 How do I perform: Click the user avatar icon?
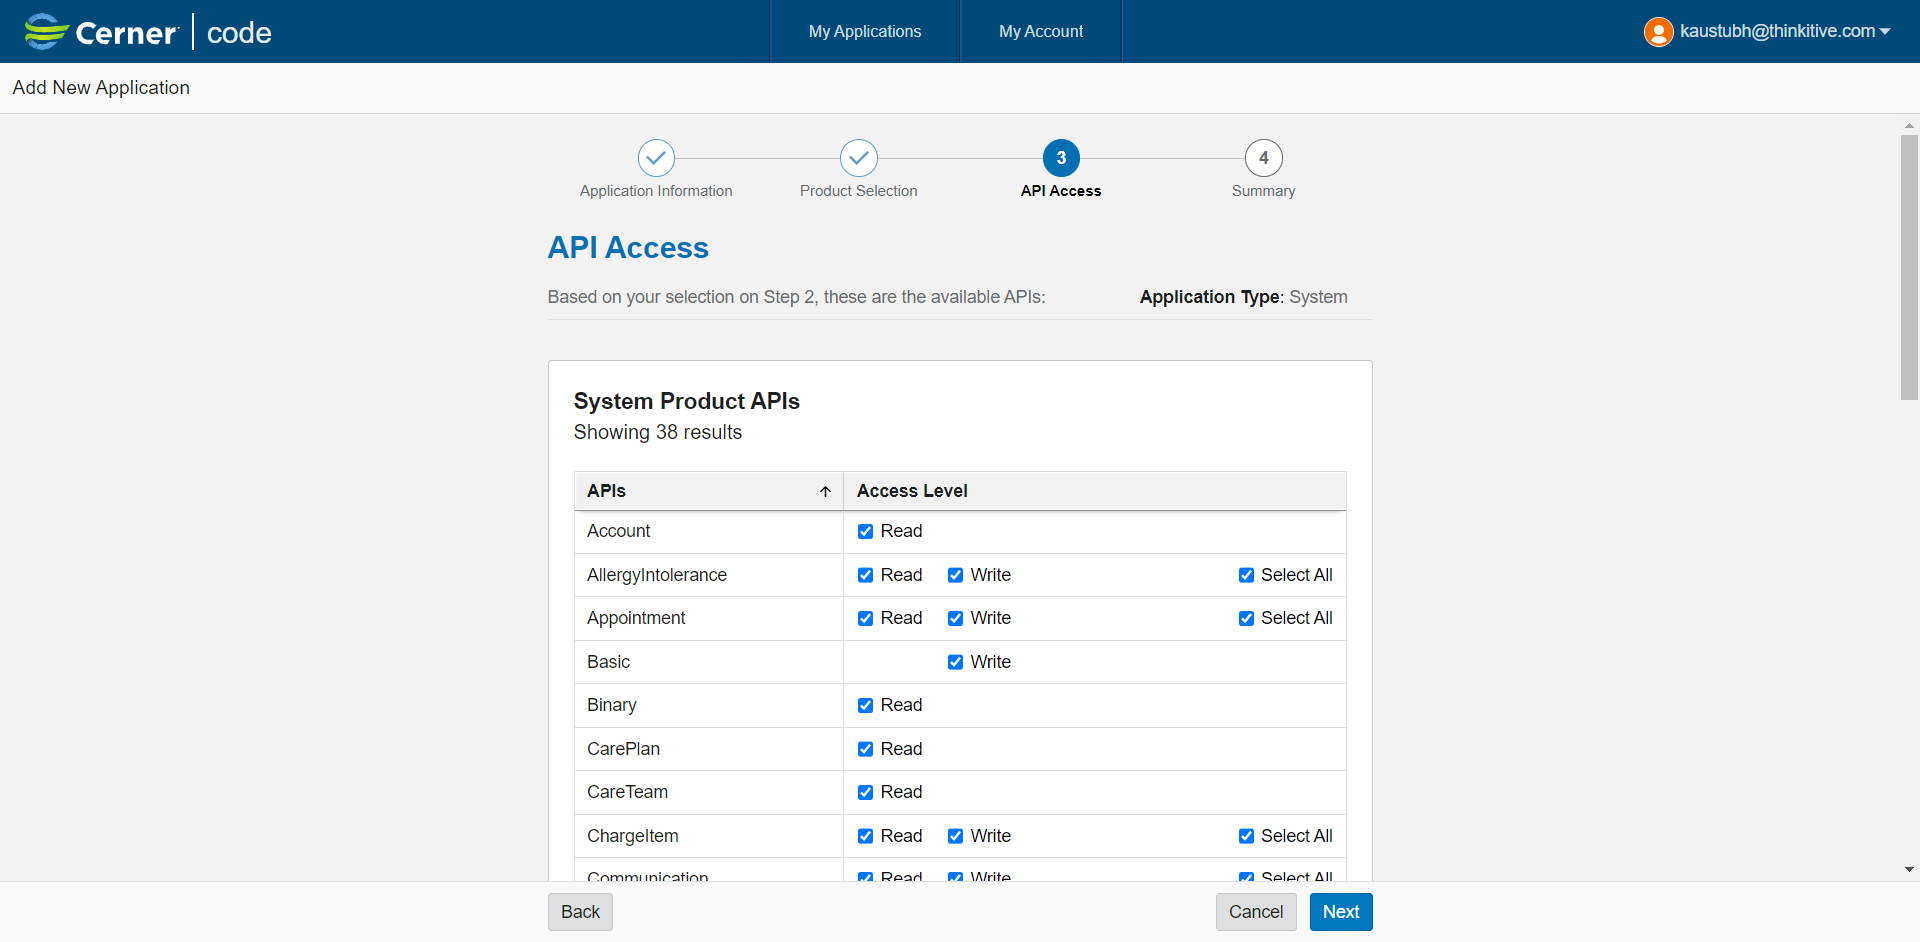[x=1658, y=32]
